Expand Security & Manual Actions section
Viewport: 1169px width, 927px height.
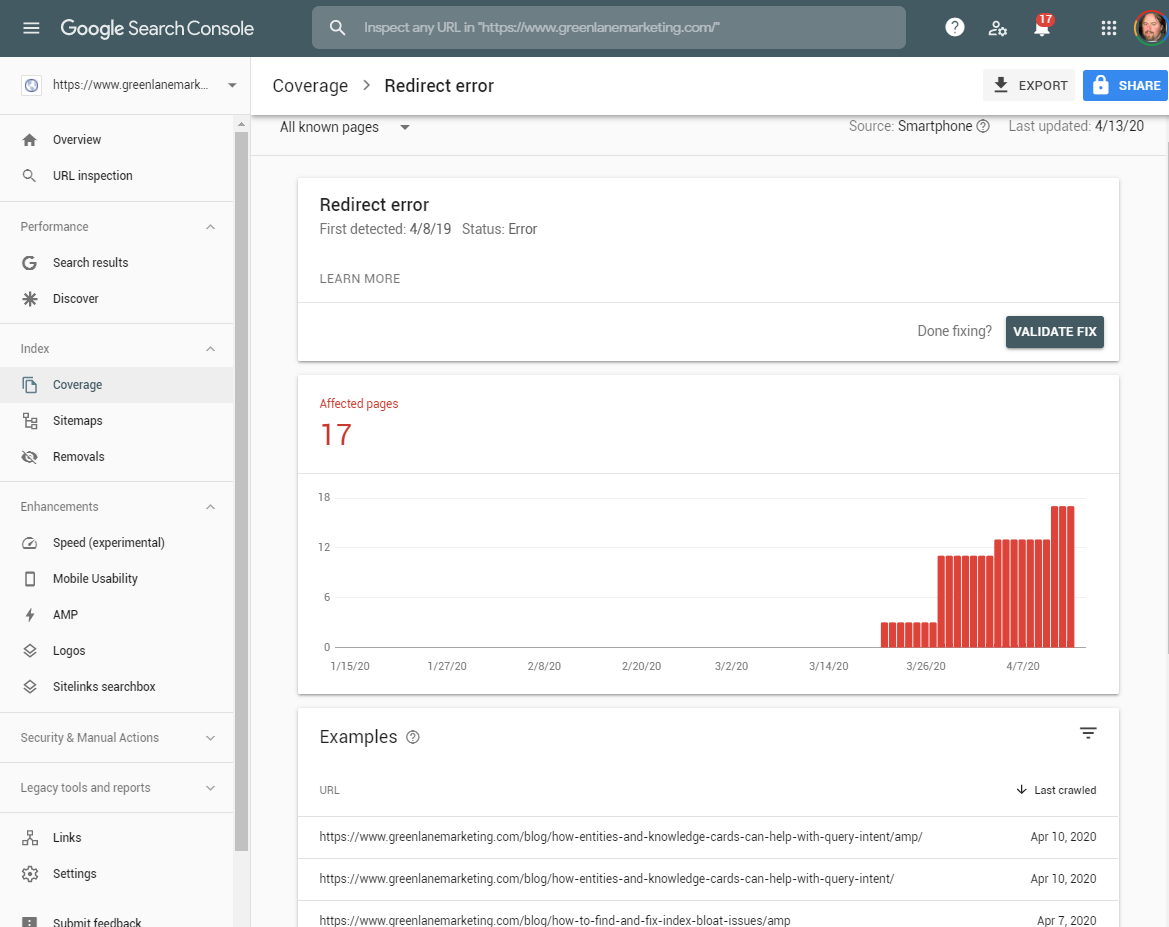(210, 738)
